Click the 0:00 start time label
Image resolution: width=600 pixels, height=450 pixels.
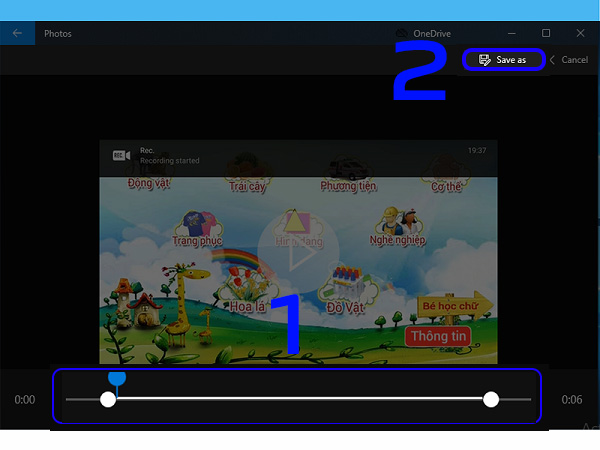(24, 399)
